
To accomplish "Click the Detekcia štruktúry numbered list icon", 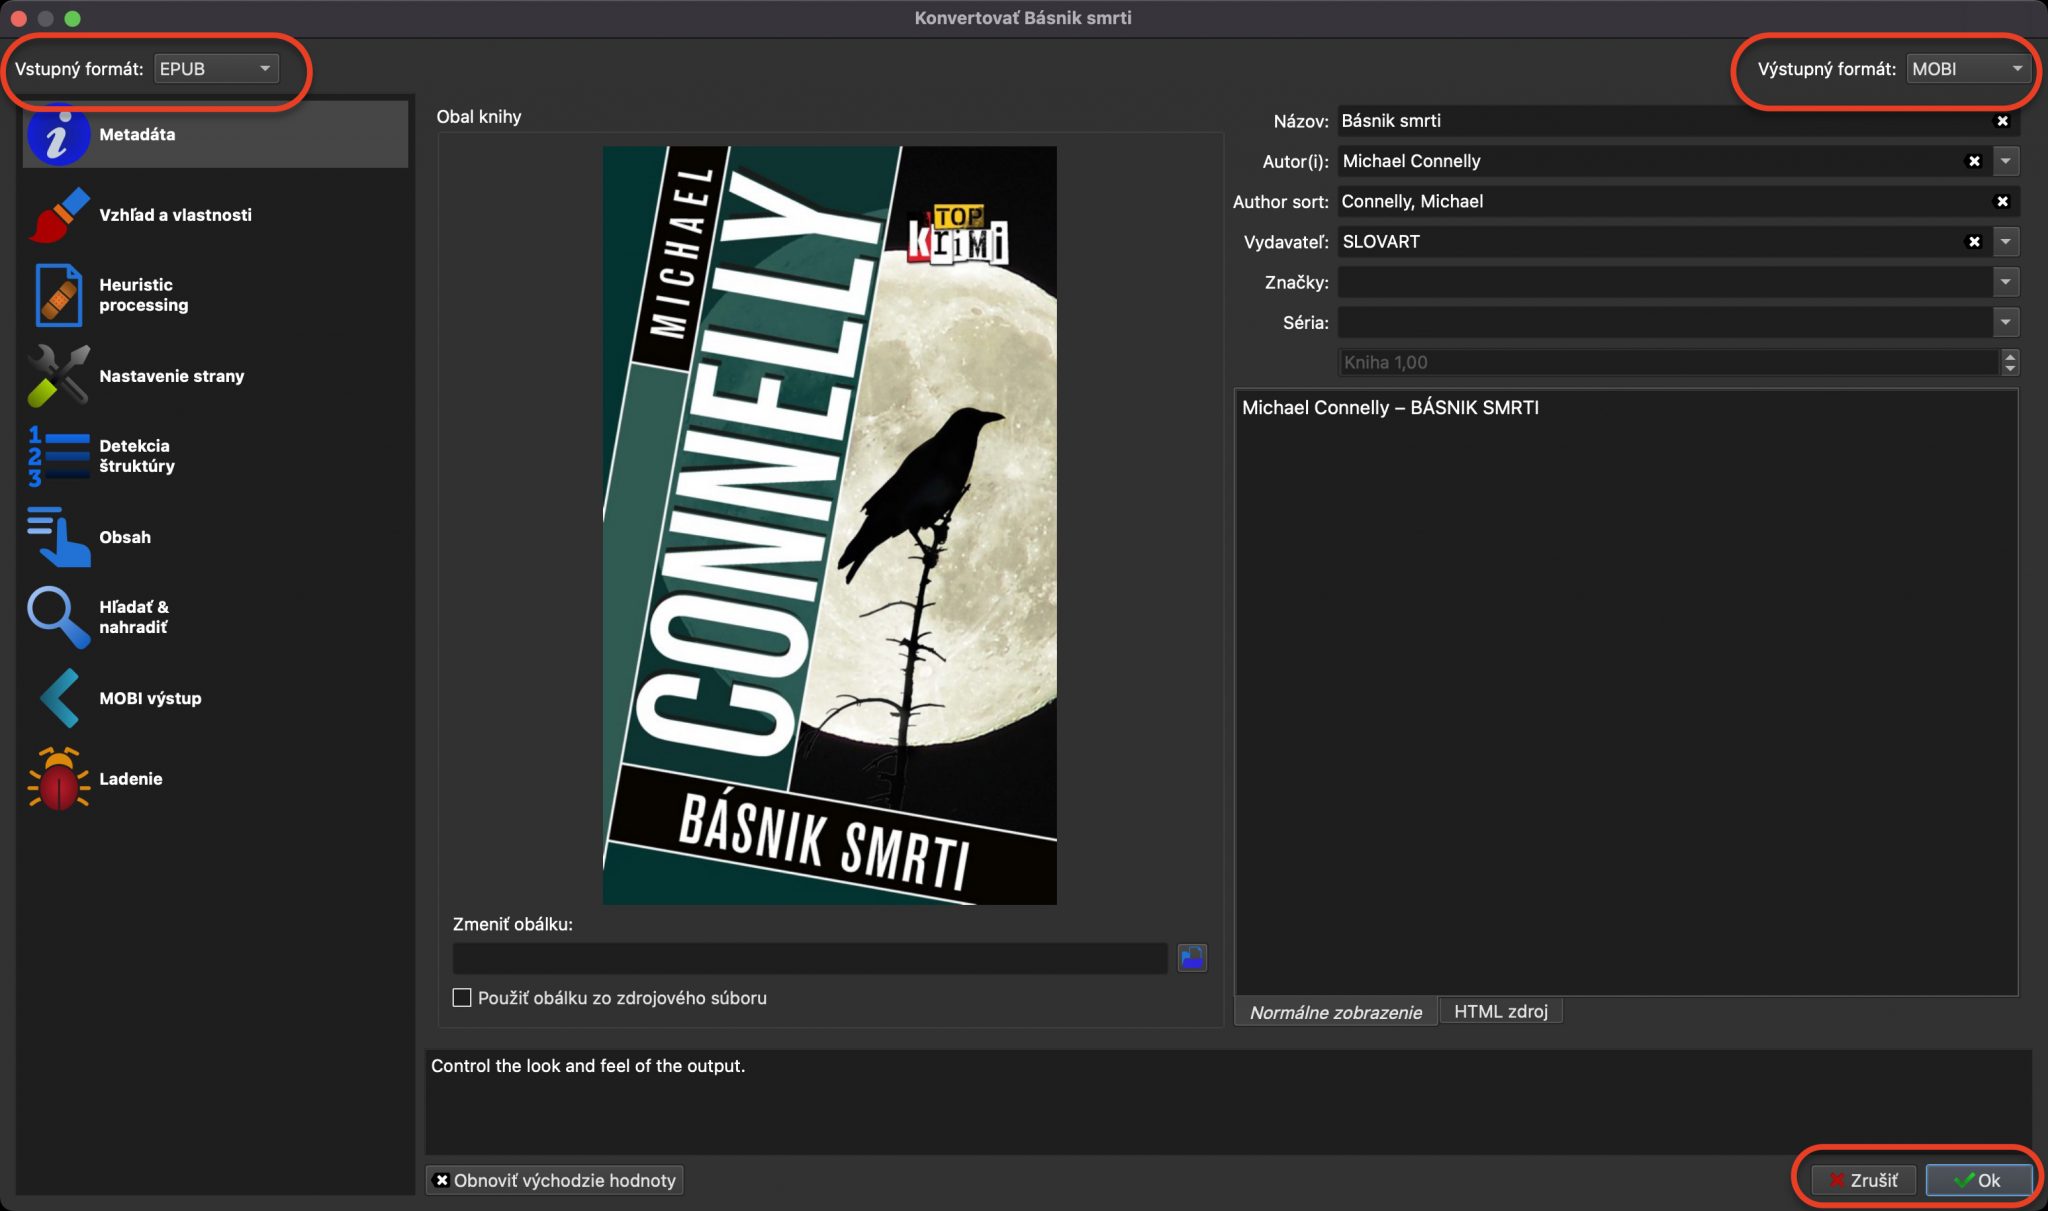I will click(x=58, y=456).
